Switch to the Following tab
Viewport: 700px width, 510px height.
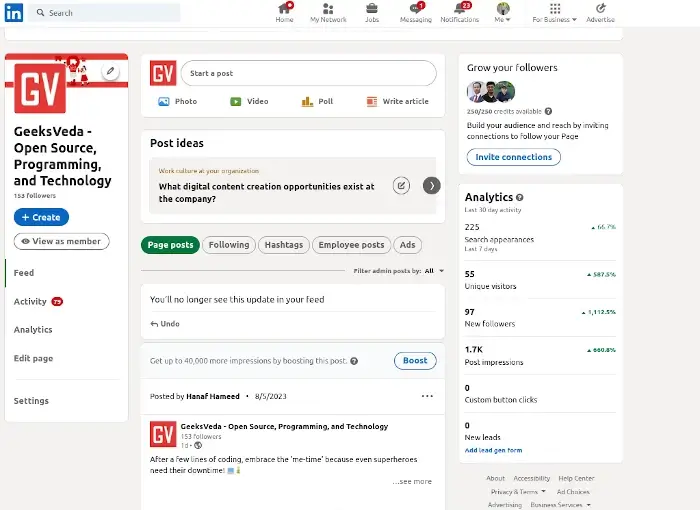(229, 245)
